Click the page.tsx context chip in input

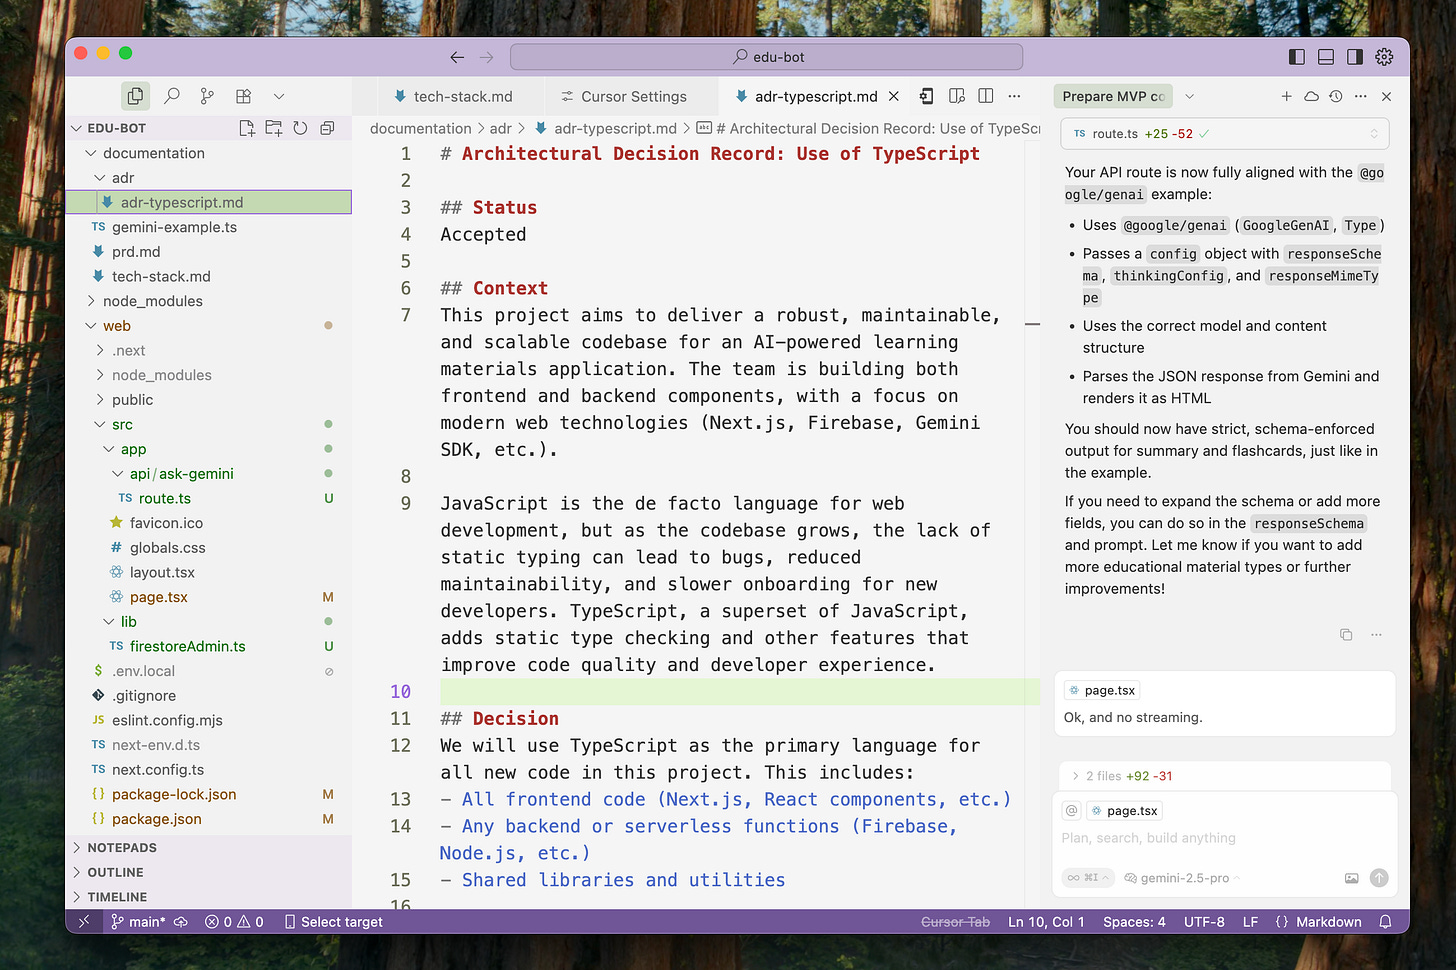1124,811
